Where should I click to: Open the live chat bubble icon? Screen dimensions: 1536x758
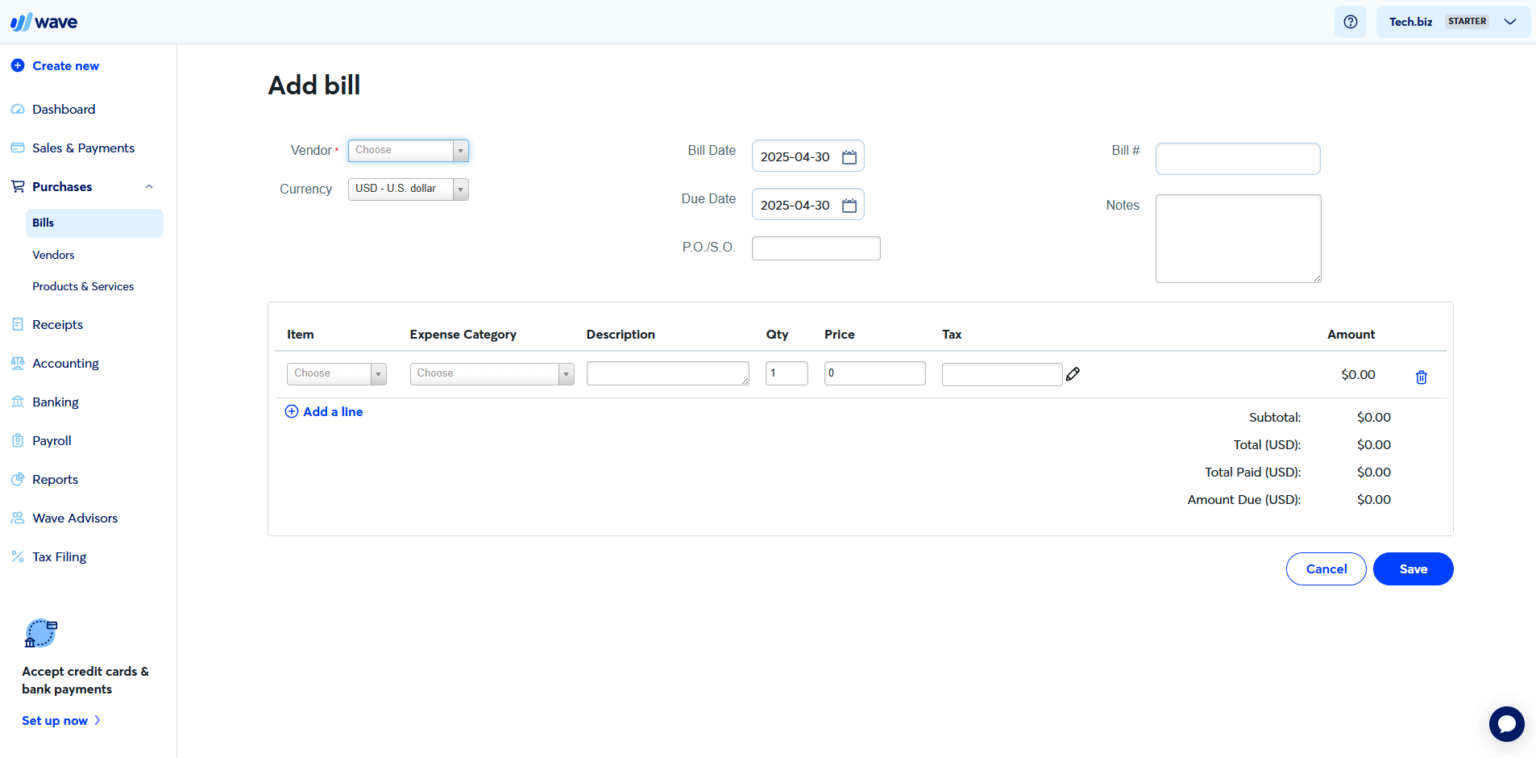point(1506,723)
